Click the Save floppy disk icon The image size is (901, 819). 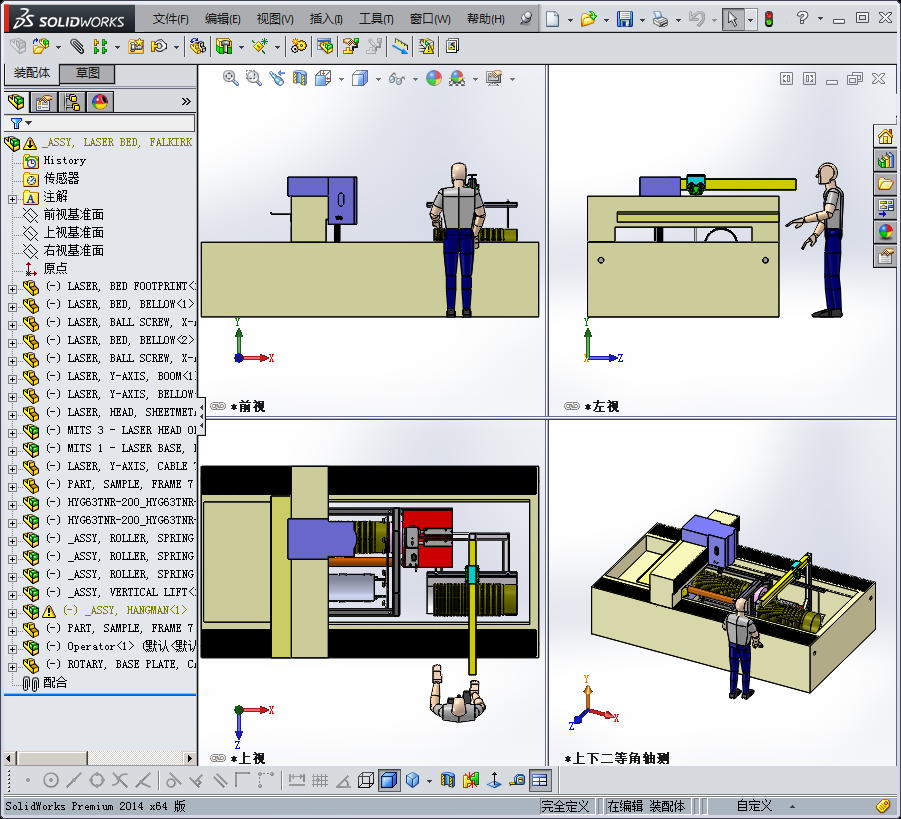tap(625, 19)
